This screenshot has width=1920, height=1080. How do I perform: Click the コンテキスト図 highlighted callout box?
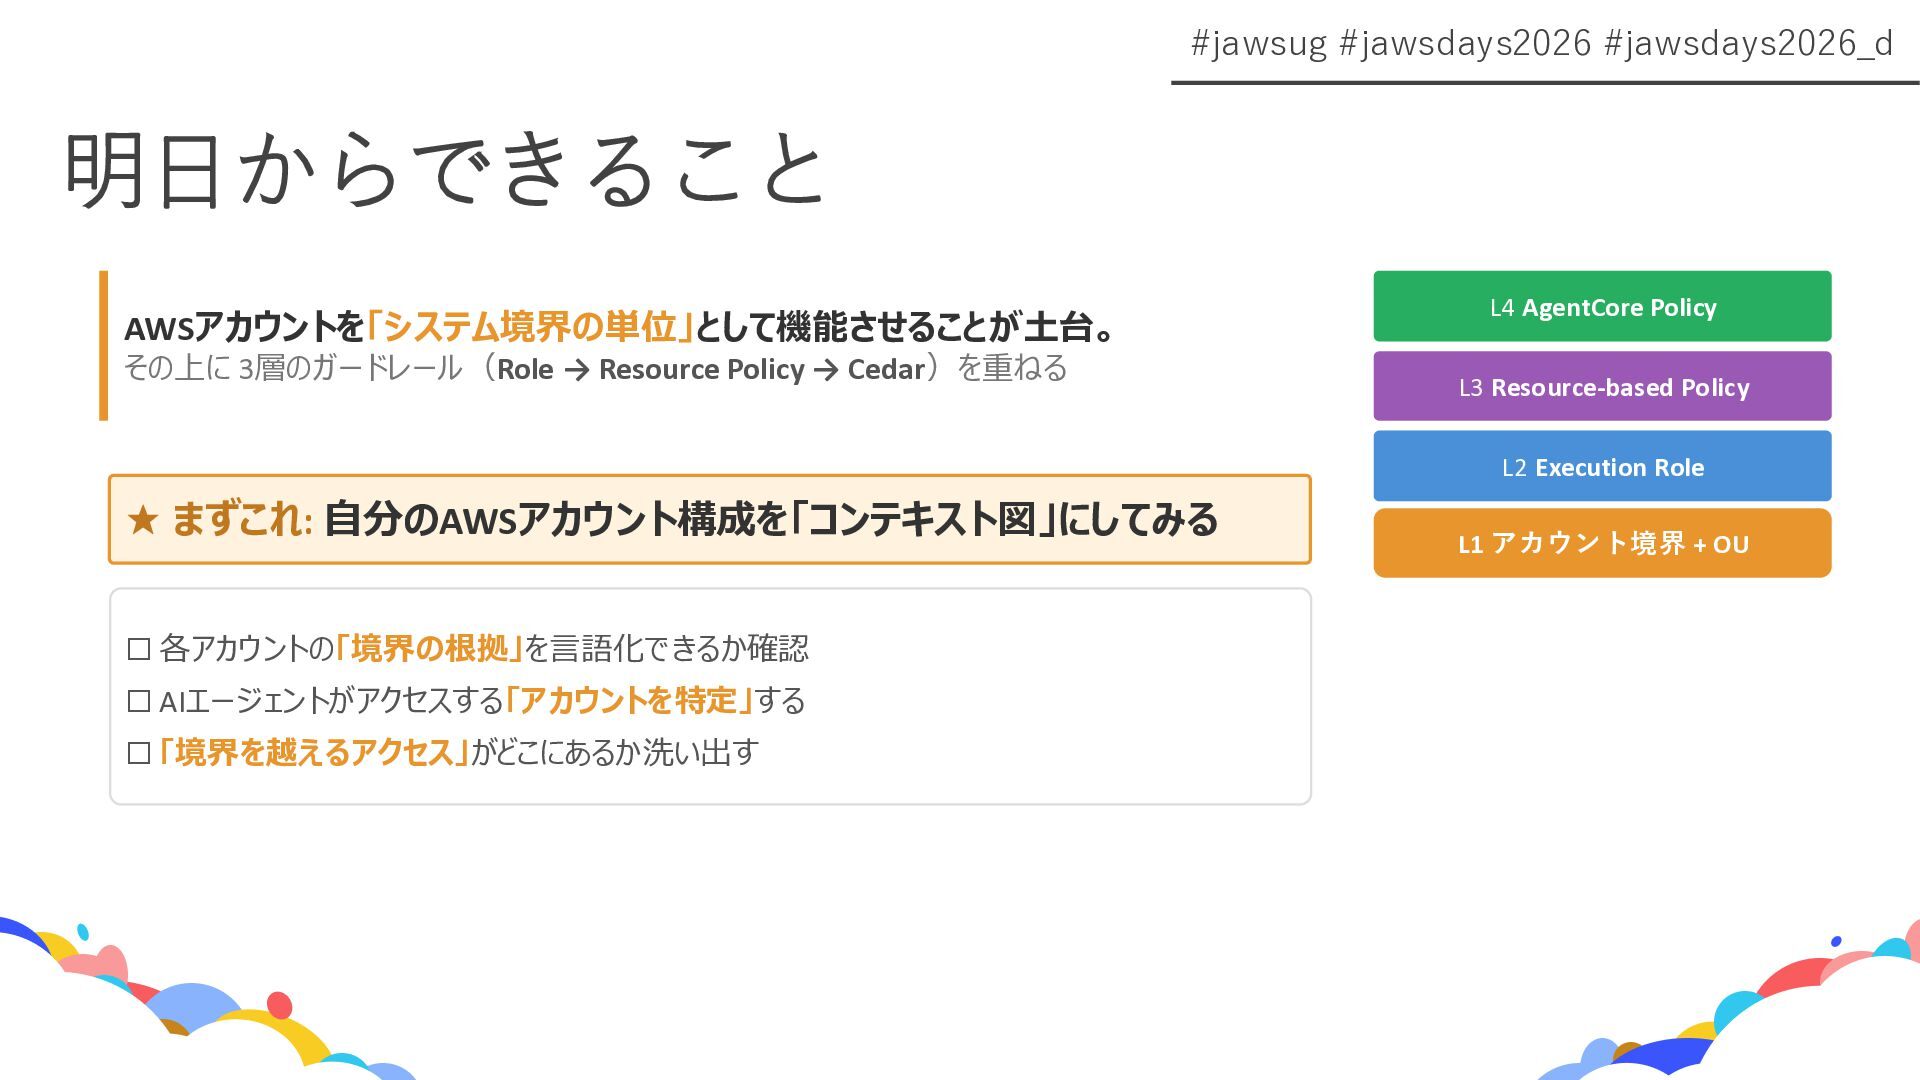(710, 519)
